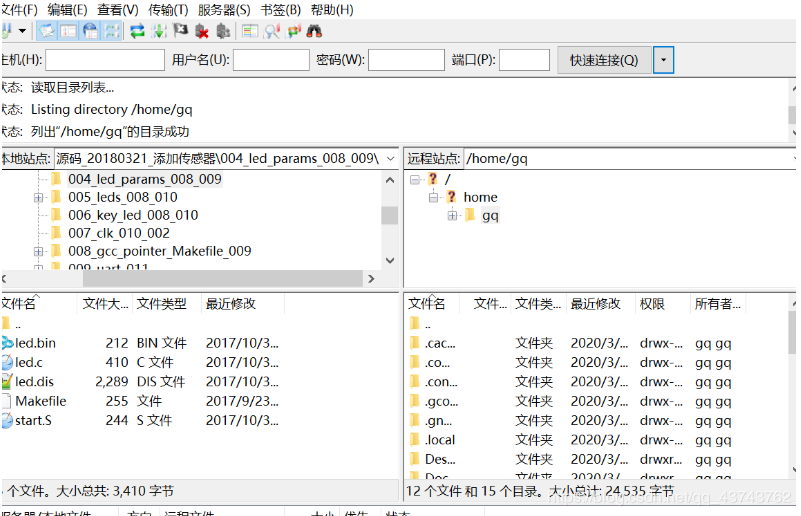Select remote Des... folder icon
The height and width of the screenshot is (516, 801).
[415, 459]
